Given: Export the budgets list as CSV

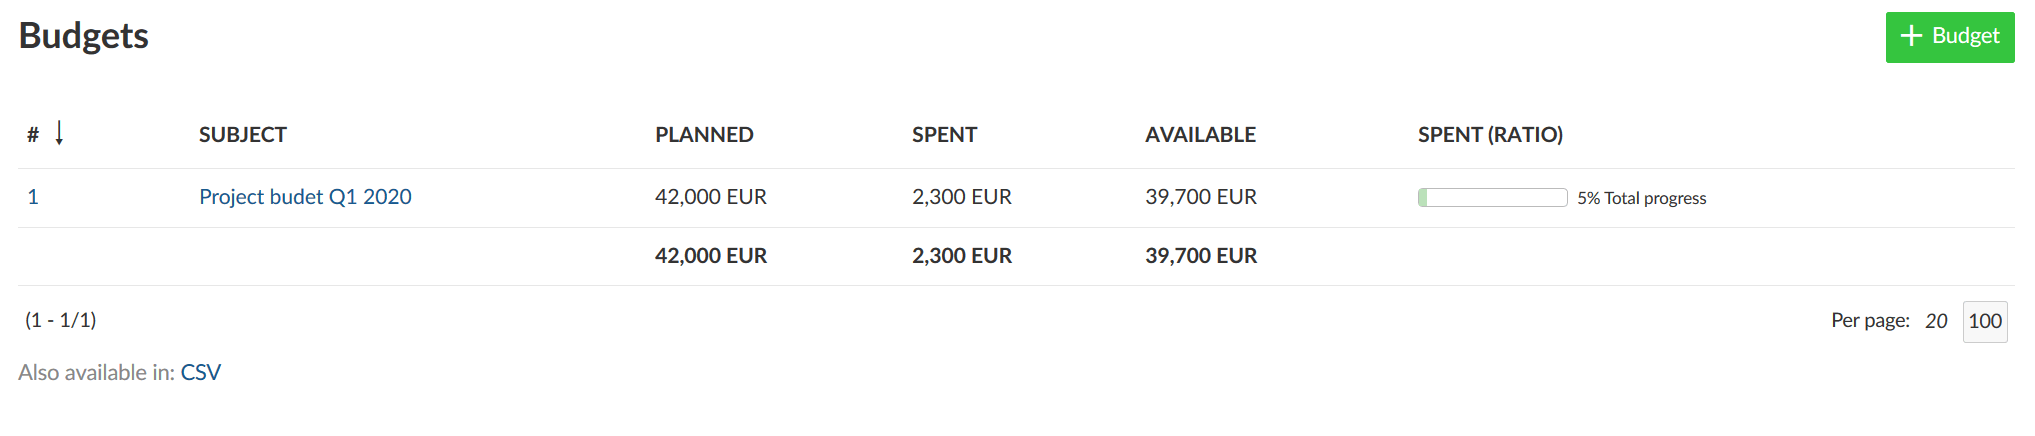Looking at the screenshot, I should pyautogui.click(x=200, y=373).
